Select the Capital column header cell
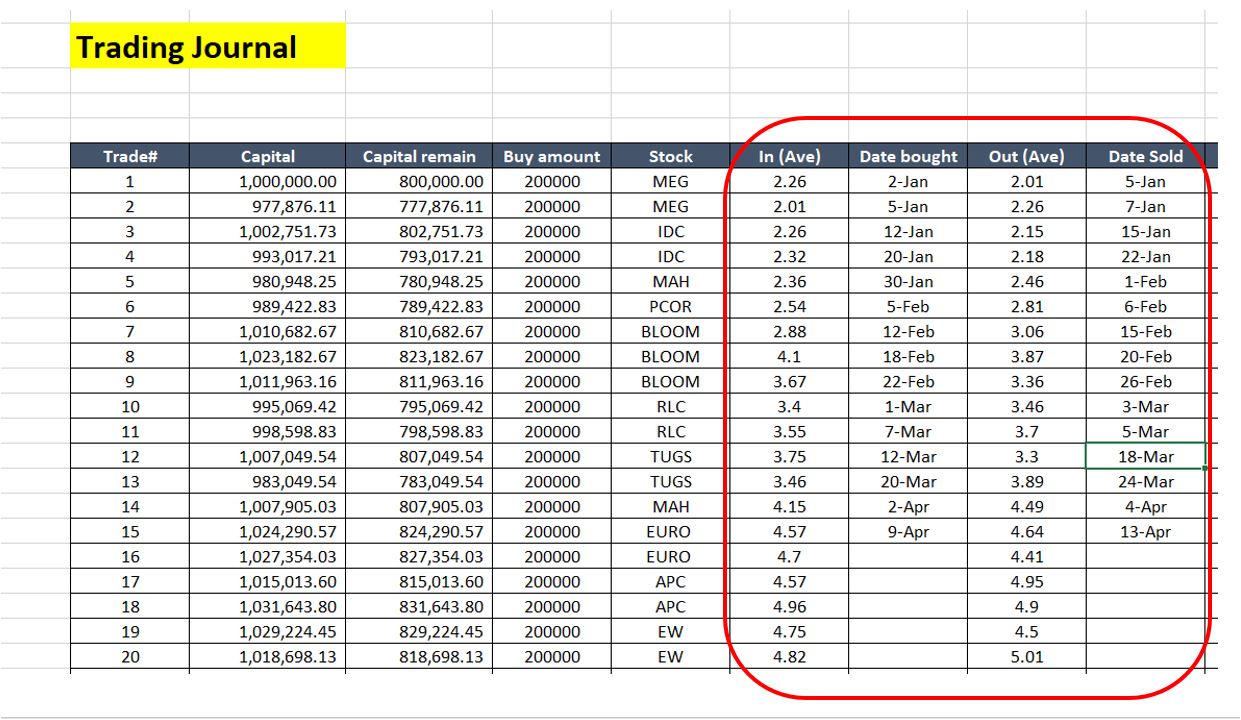This screenshot has height=720, width=1241. click(265, 156)
